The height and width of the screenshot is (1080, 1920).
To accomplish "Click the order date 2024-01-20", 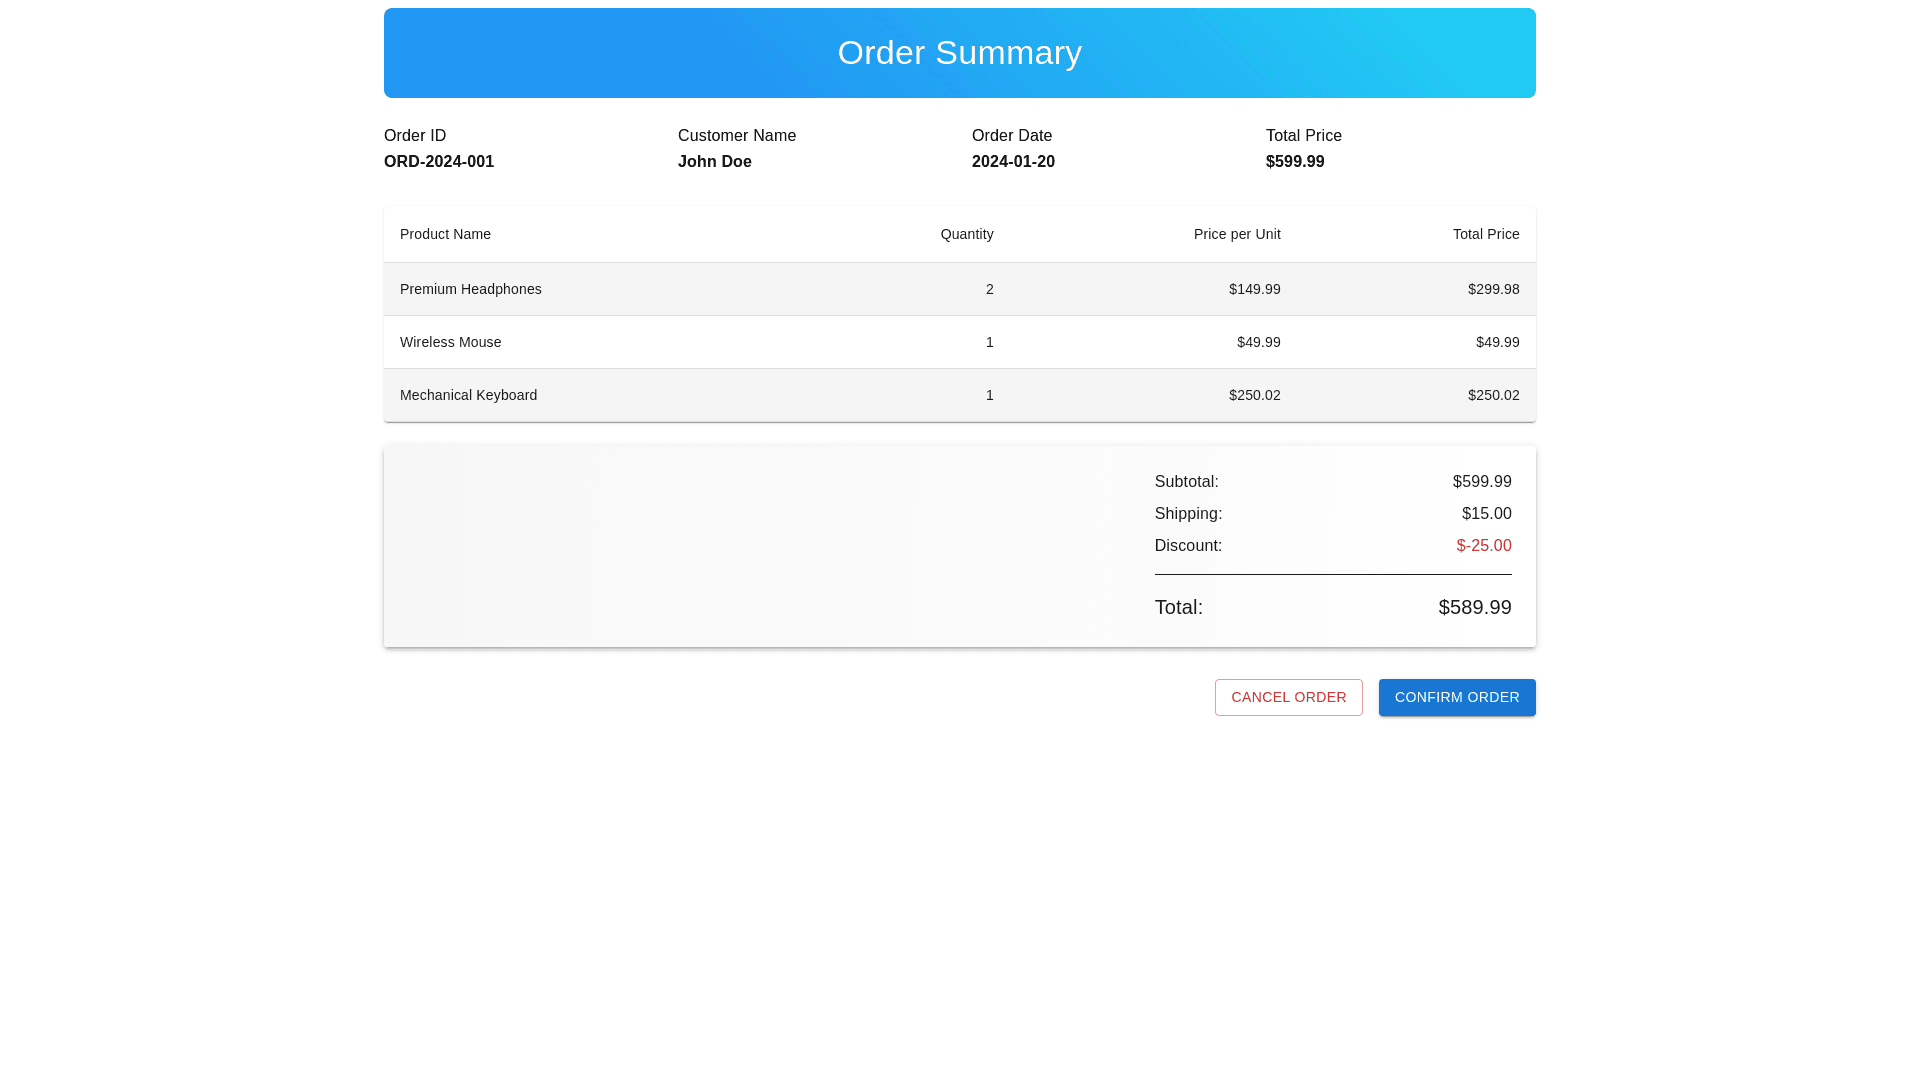I will point(1013,162).
